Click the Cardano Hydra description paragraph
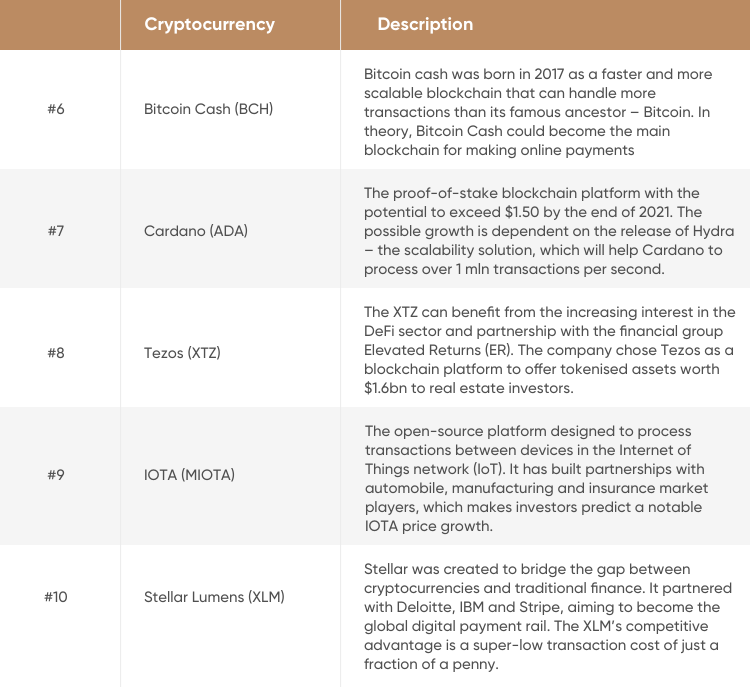The image size is (750, 687). point(549,231)
